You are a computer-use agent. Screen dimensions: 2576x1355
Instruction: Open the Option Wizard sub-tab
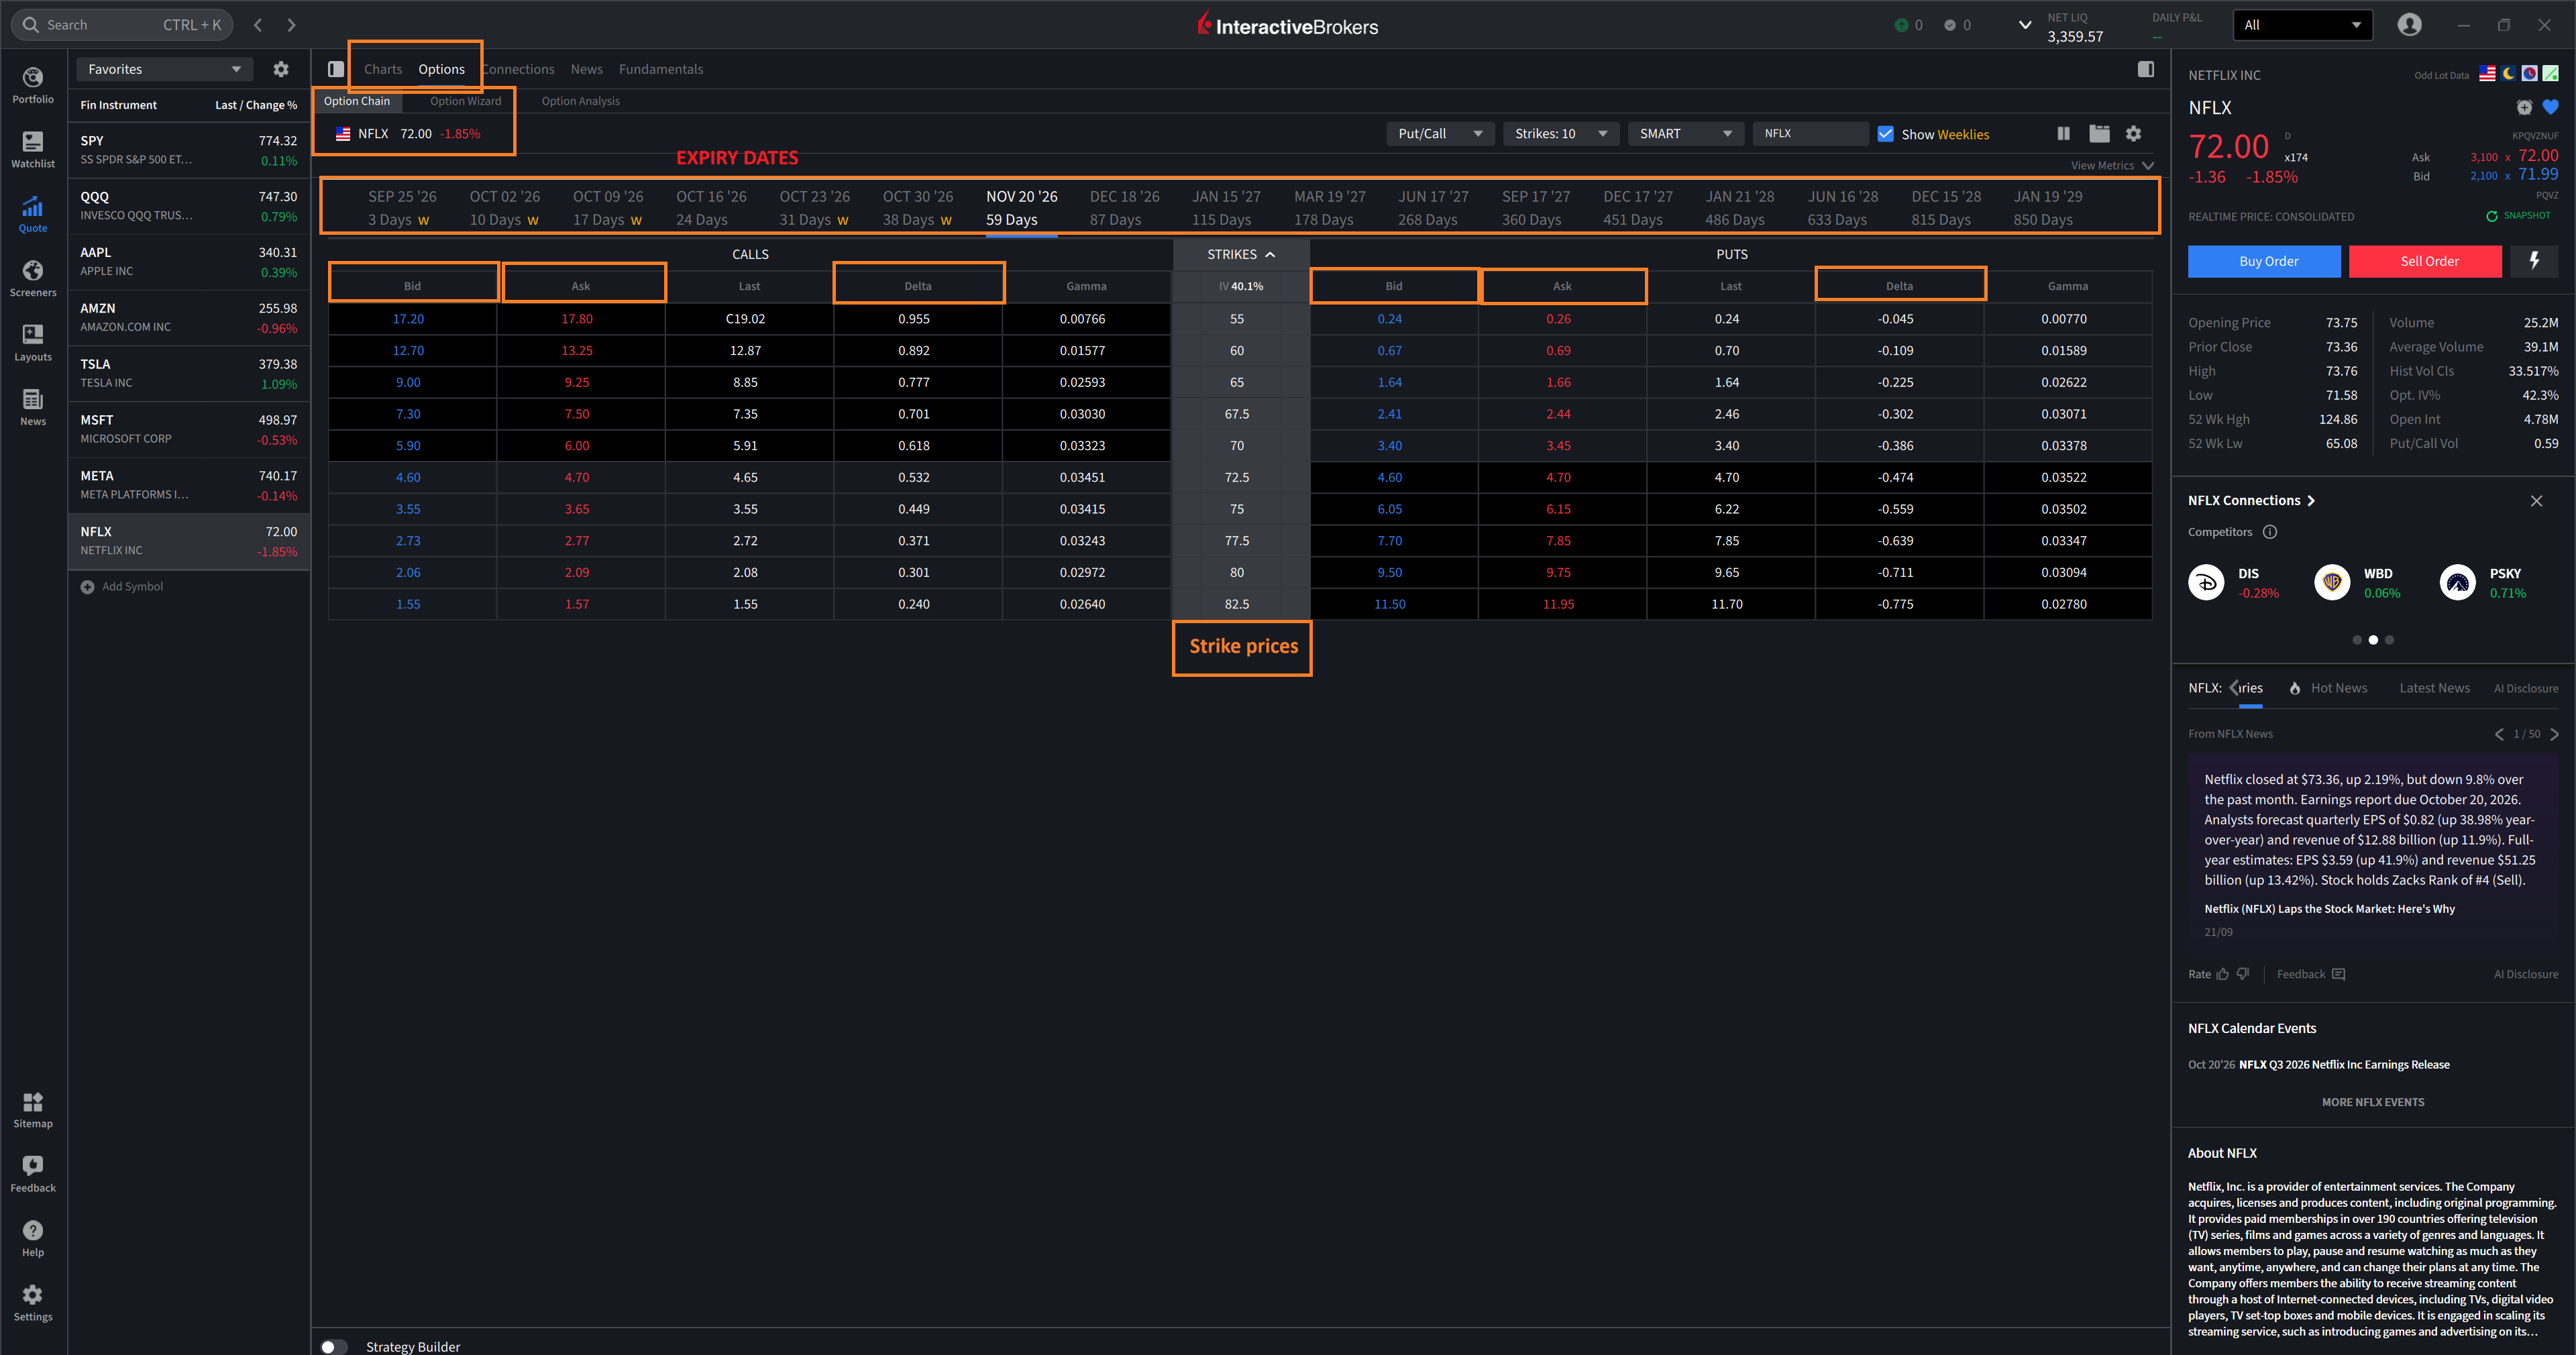coord(466,101)
